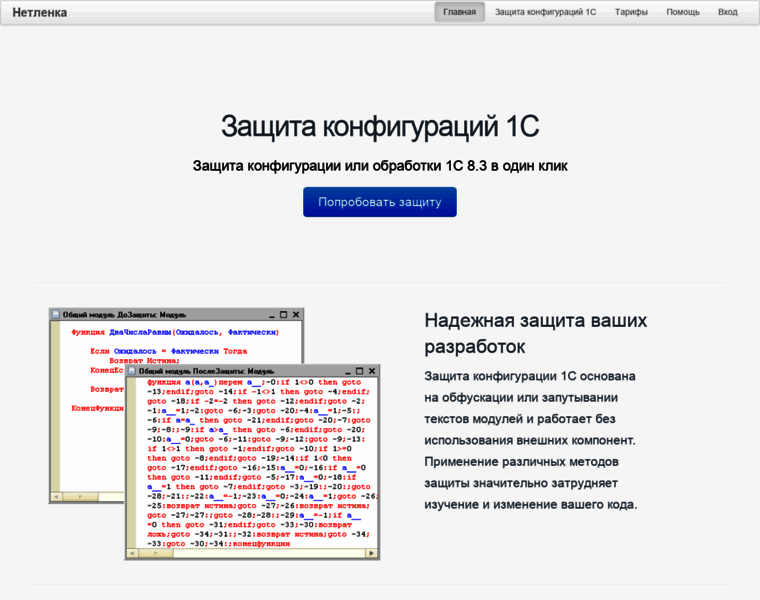Screen dimensions: 760x600
Task: Open the Помощь page
Action: click(x=682, y=12)
